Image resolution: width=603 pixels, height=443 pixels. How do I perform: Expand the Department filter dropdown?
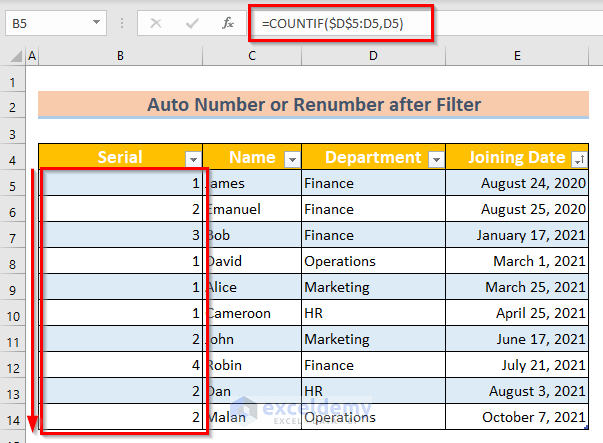435,159
